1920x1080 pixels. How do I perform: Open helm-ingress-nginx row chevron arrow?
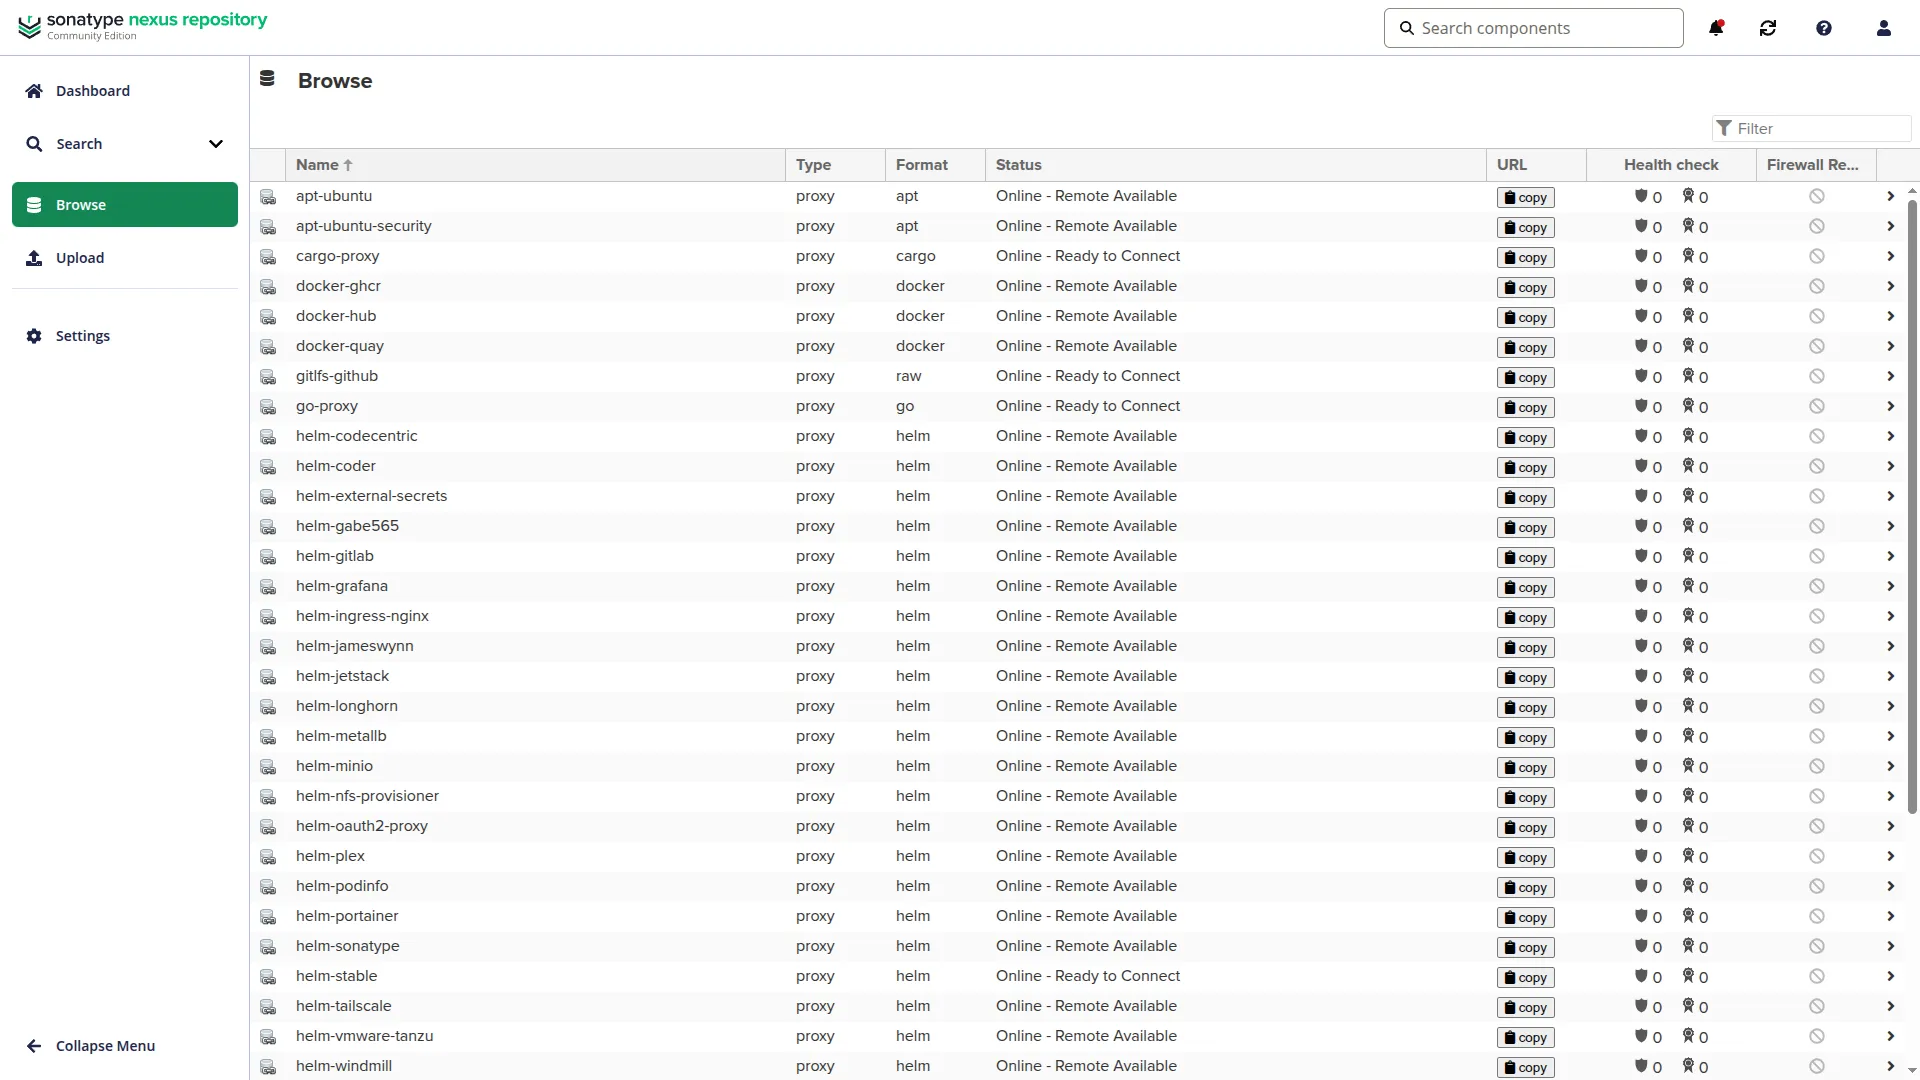[x=1890, y=616]
